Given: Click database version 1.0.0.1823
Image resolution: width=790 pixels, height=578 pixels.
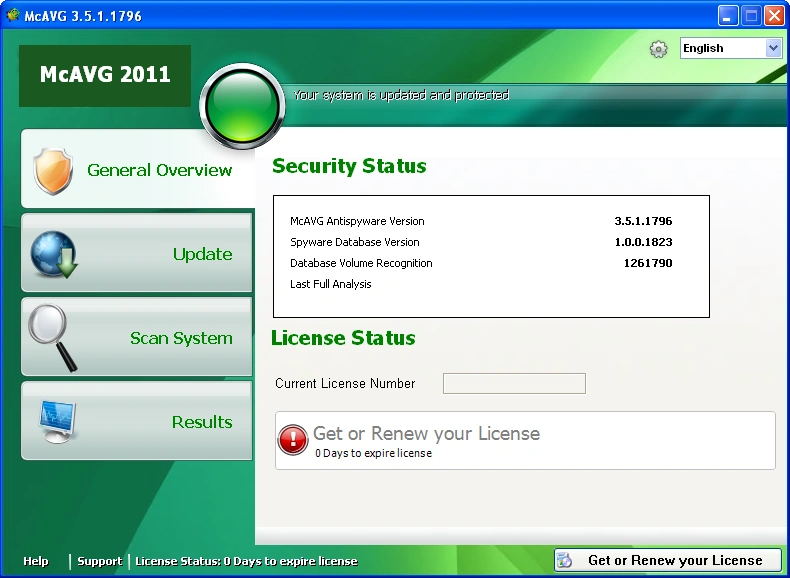Looking at the screenshot, I should click(643, 242).
